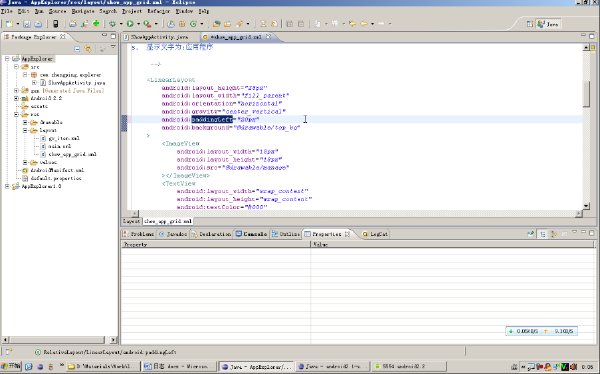Viewport: 600px width, 374px height.
Task: Click the green Run button icon
Action: pyautogui.click(x=130, y=24)
